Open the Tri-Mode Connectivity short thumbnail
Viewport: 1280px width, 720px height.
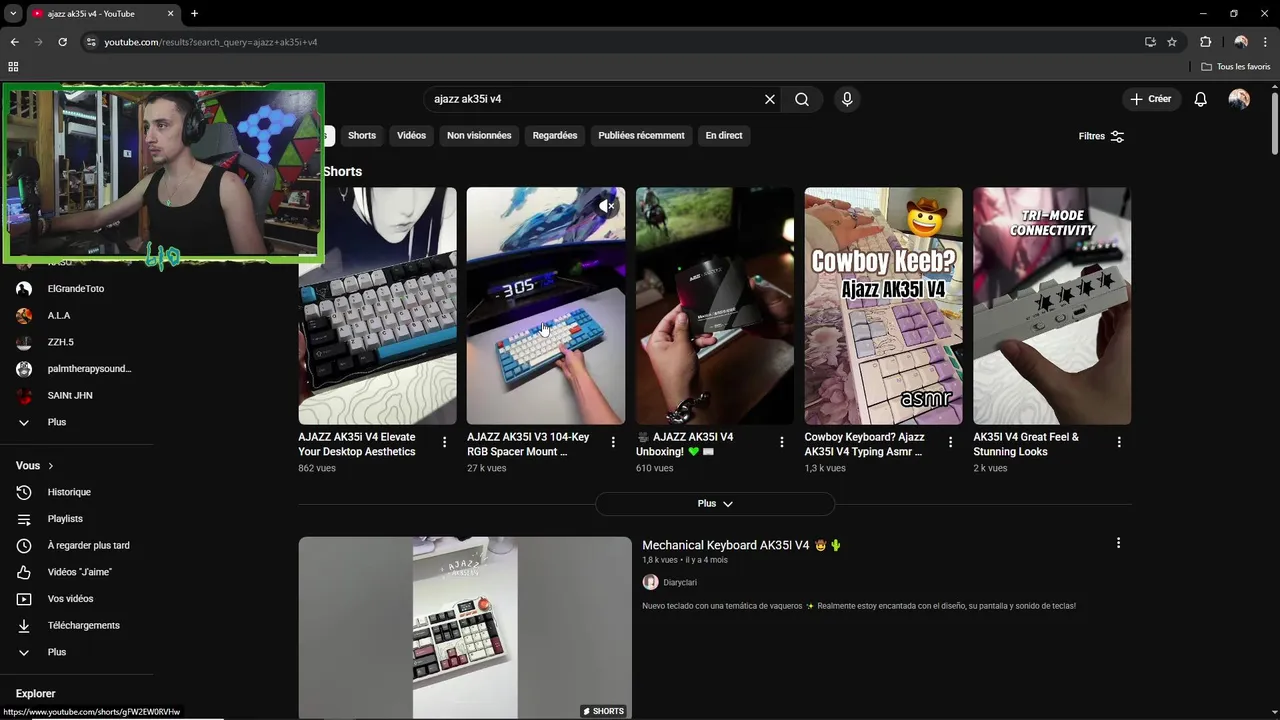1052,306
